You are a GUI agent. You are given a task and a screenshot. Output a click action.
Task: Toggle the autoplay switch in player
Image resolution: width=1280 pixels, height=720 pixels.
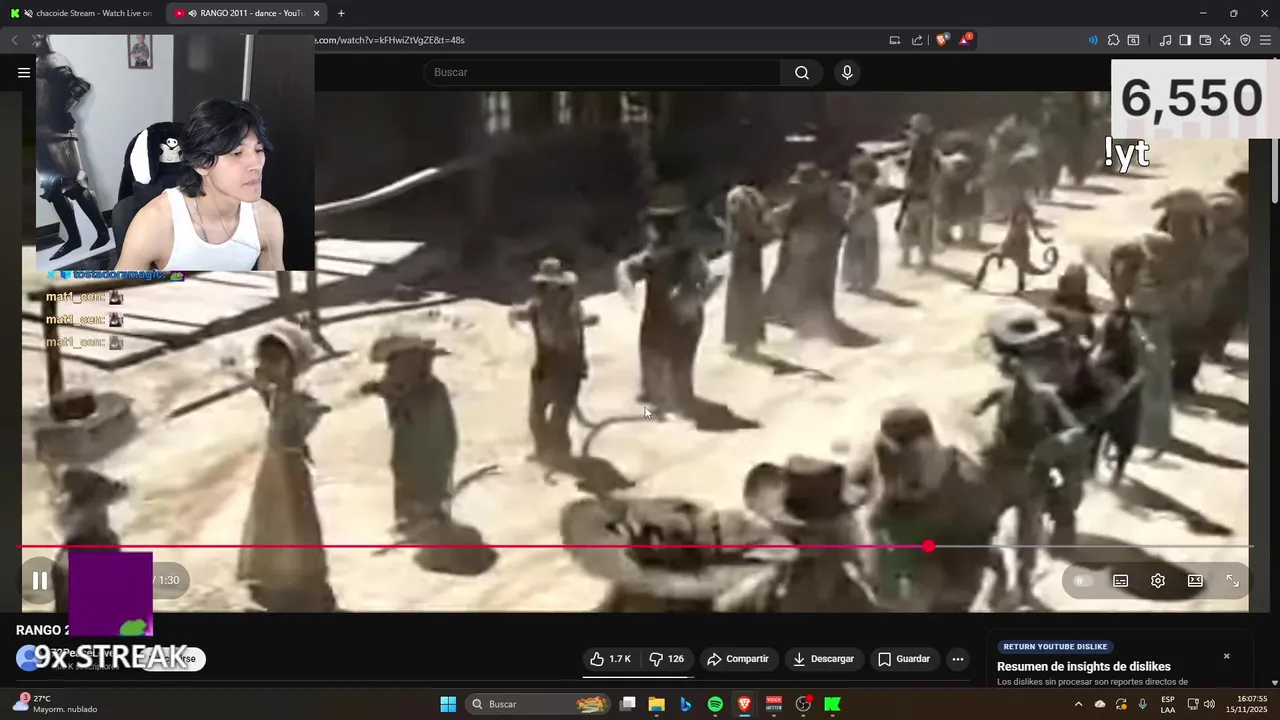tap(1083, 581)
